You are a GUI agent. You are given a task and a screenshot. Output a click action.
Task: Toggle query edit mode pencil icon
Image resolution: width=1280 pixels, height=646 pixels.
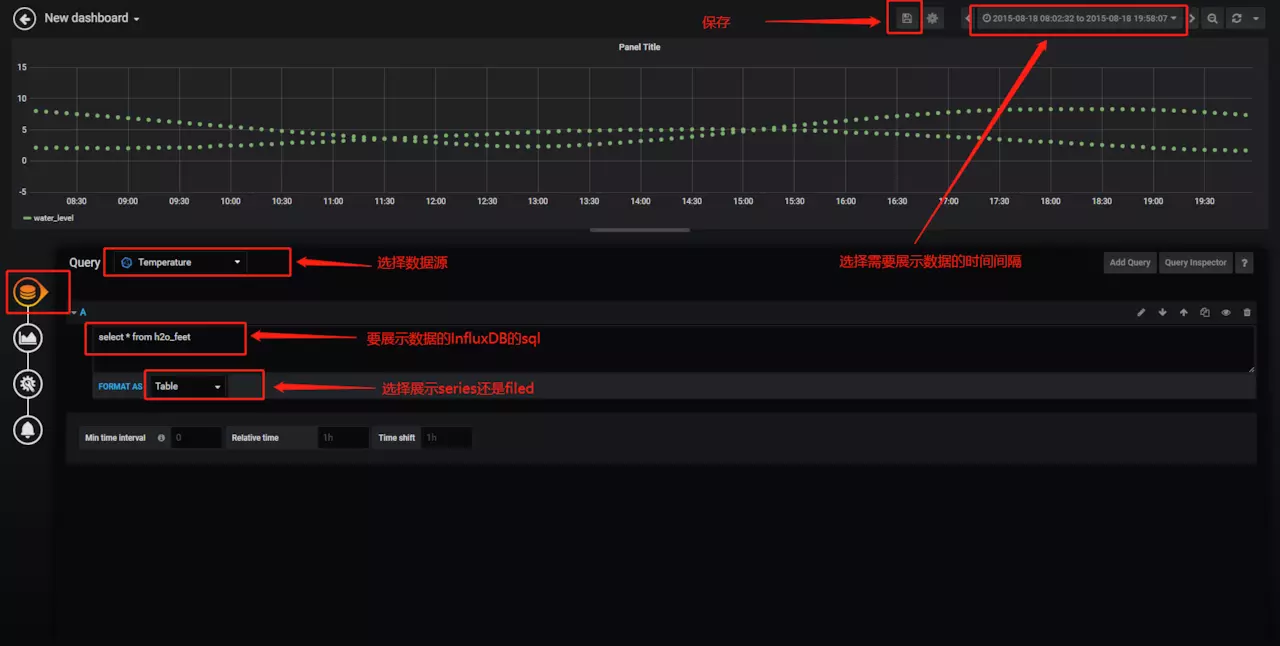tap(1141, 312)
